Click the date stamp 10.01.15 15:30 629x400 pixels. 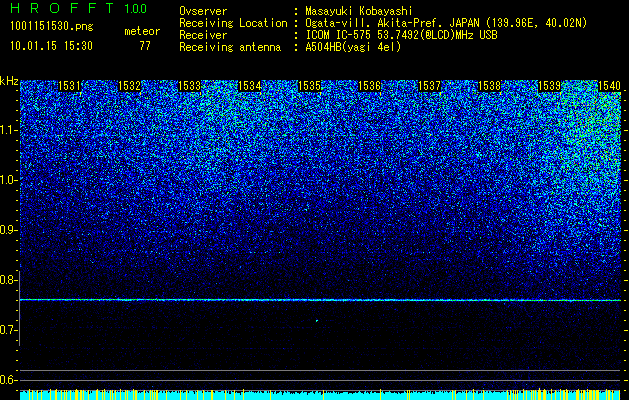click(x=51, y=46)
